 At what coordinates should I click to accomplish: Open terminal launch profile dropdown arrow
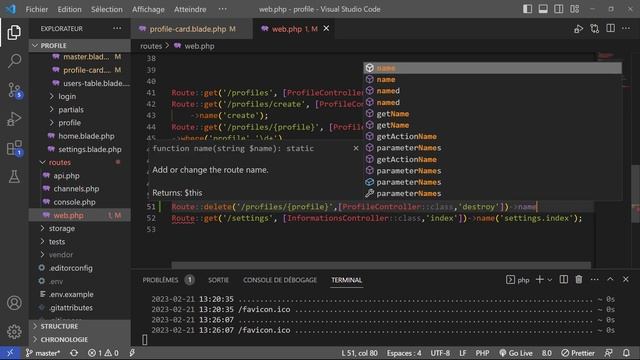pyautogui.click(x=550, y=280)
